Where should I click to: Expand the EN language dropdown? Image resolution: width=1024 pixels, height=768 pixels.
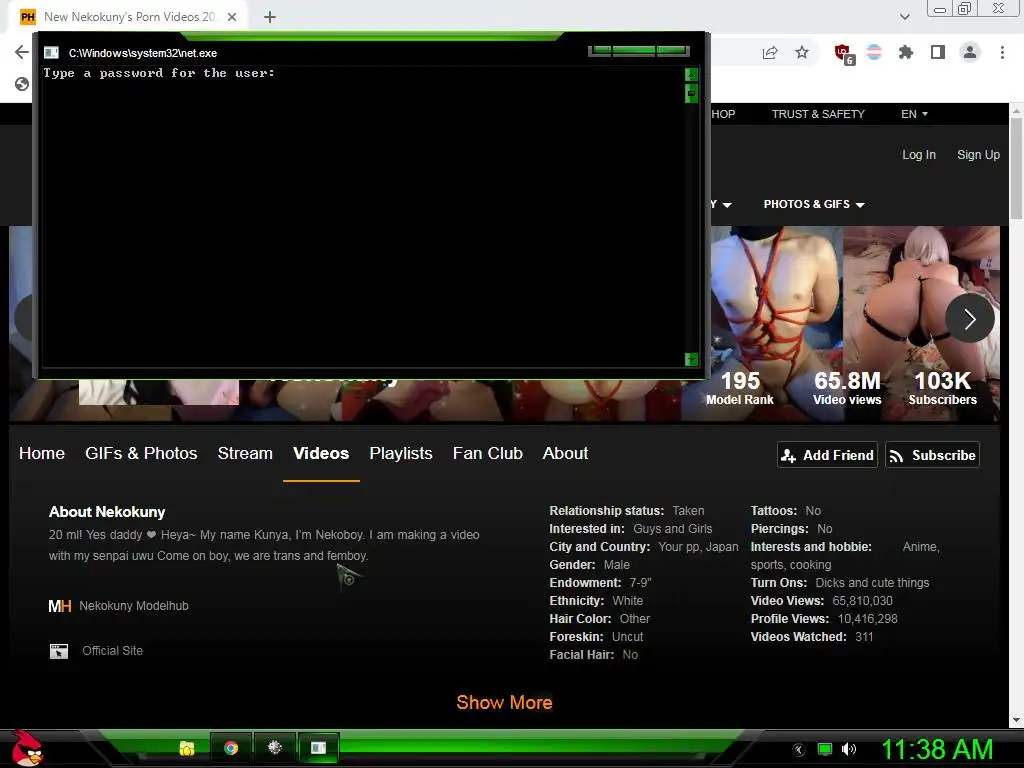tap(914, 114)
